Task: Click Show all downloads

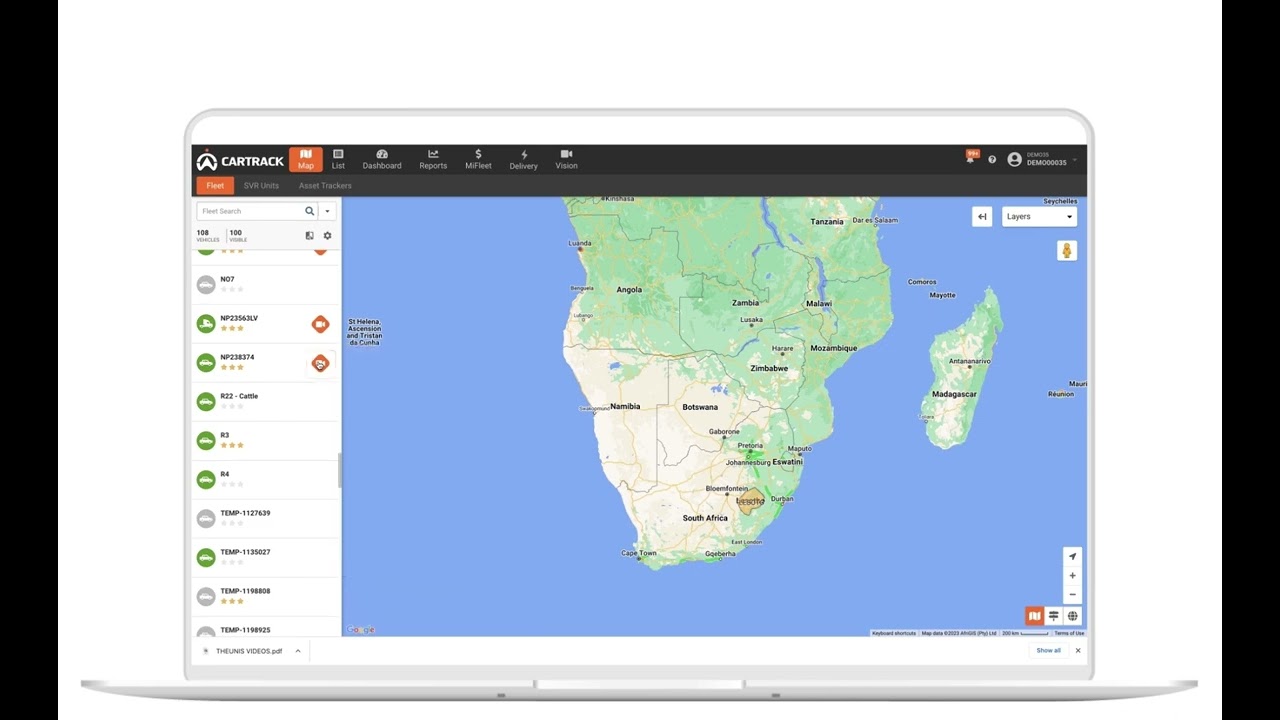Action: pyautogui.click(x=1048, y=651)
